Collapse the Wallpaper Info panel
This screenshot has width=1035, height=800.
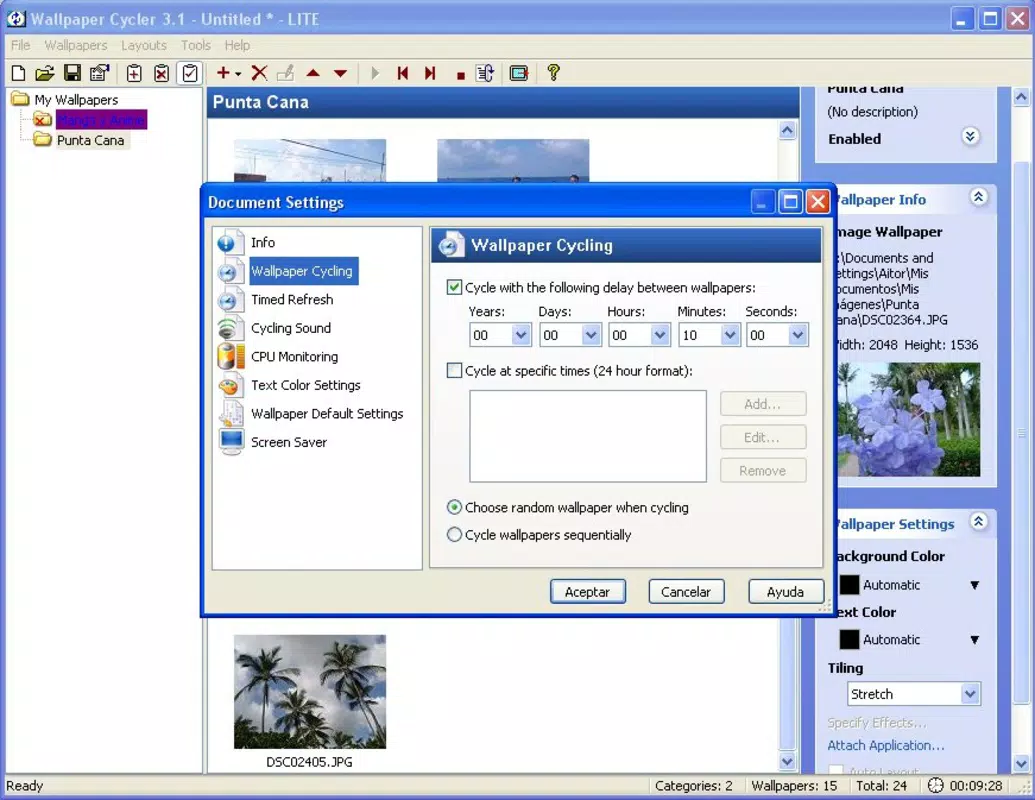(x=978, y=197)
